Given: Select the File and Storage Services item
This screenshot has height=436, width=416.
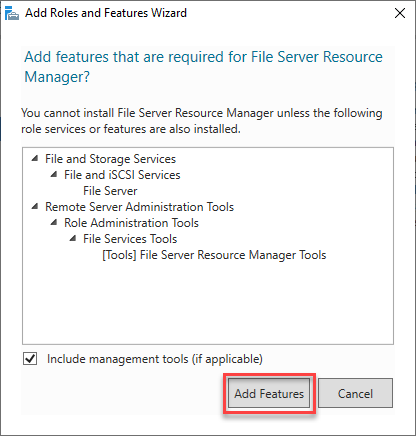Looking at the screenshot, I should pos(110,159).
